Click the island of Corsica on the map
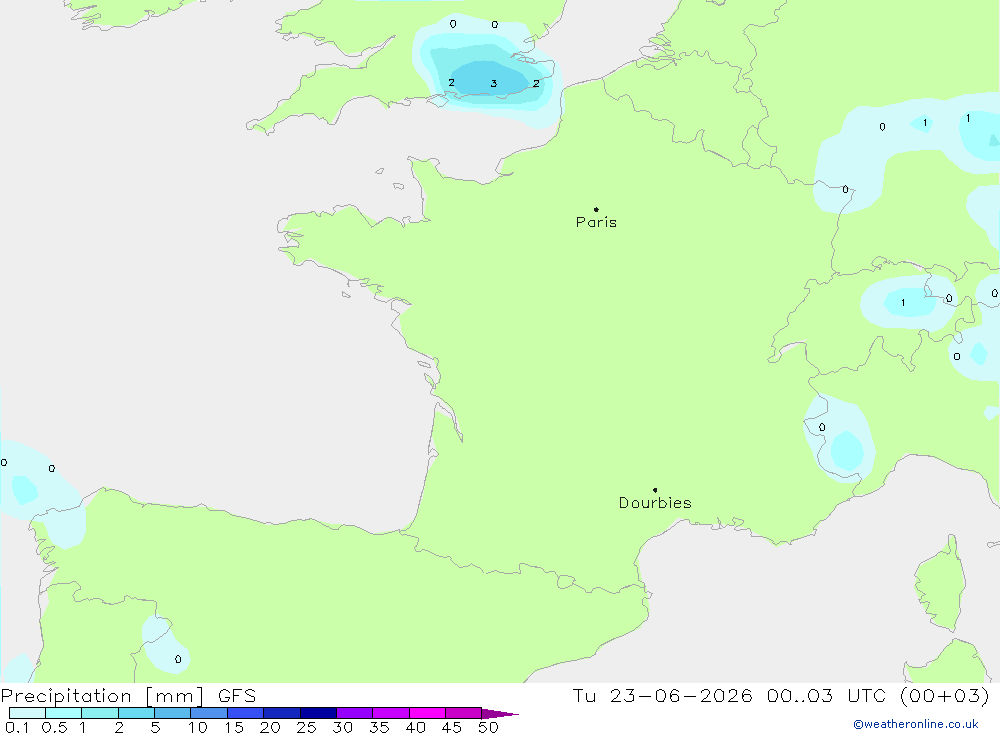This screenshot has width=1000, height=733. [940, 584]
